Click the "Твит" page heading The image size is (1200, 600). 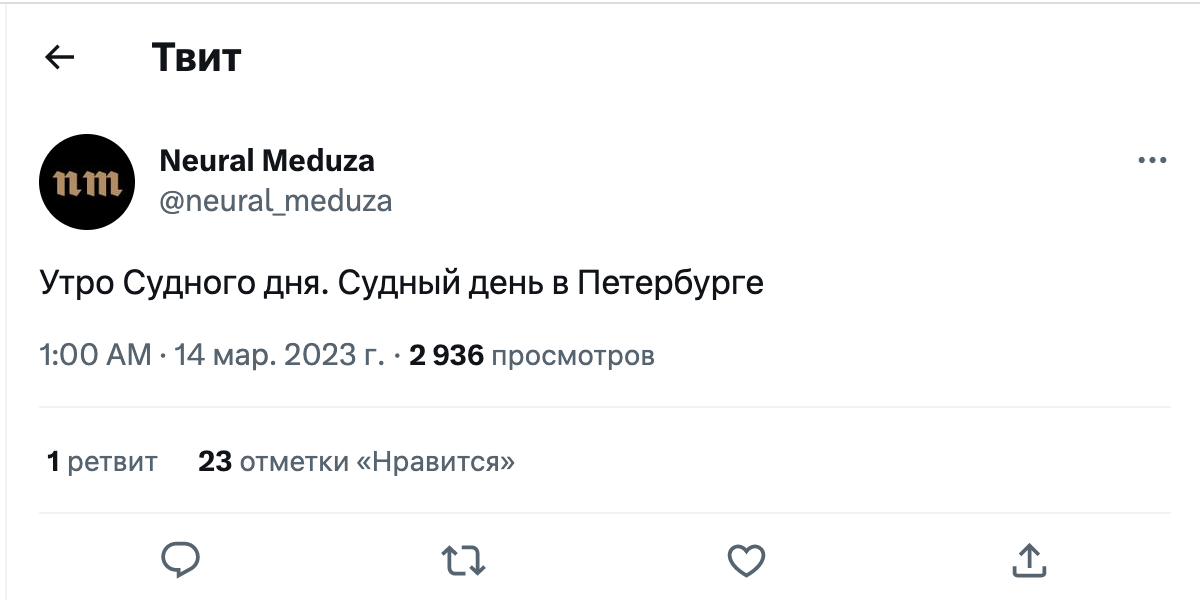pyautogui.click(x=197, y=58)
